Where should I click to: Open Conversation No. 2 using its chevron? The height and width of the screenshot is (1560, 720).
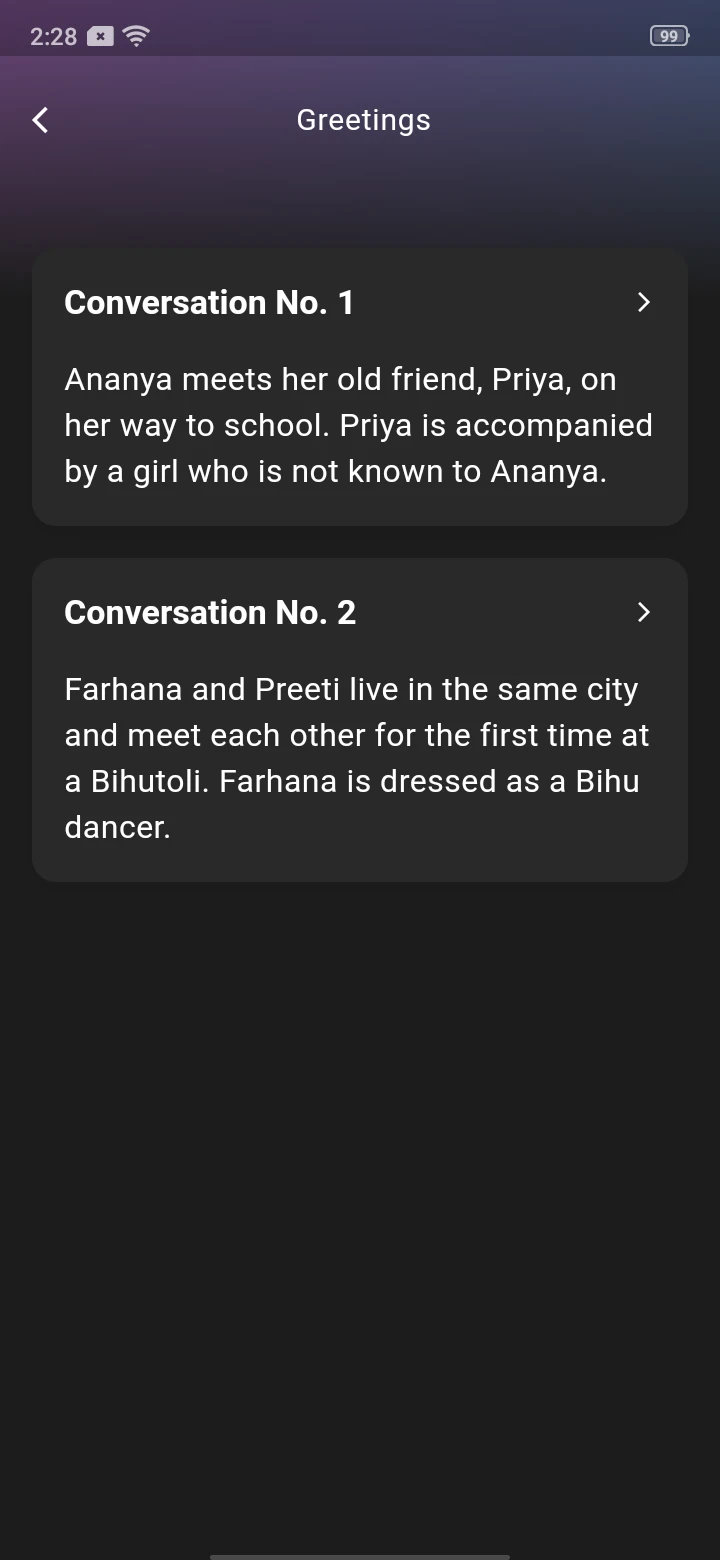tap(644, 612)
